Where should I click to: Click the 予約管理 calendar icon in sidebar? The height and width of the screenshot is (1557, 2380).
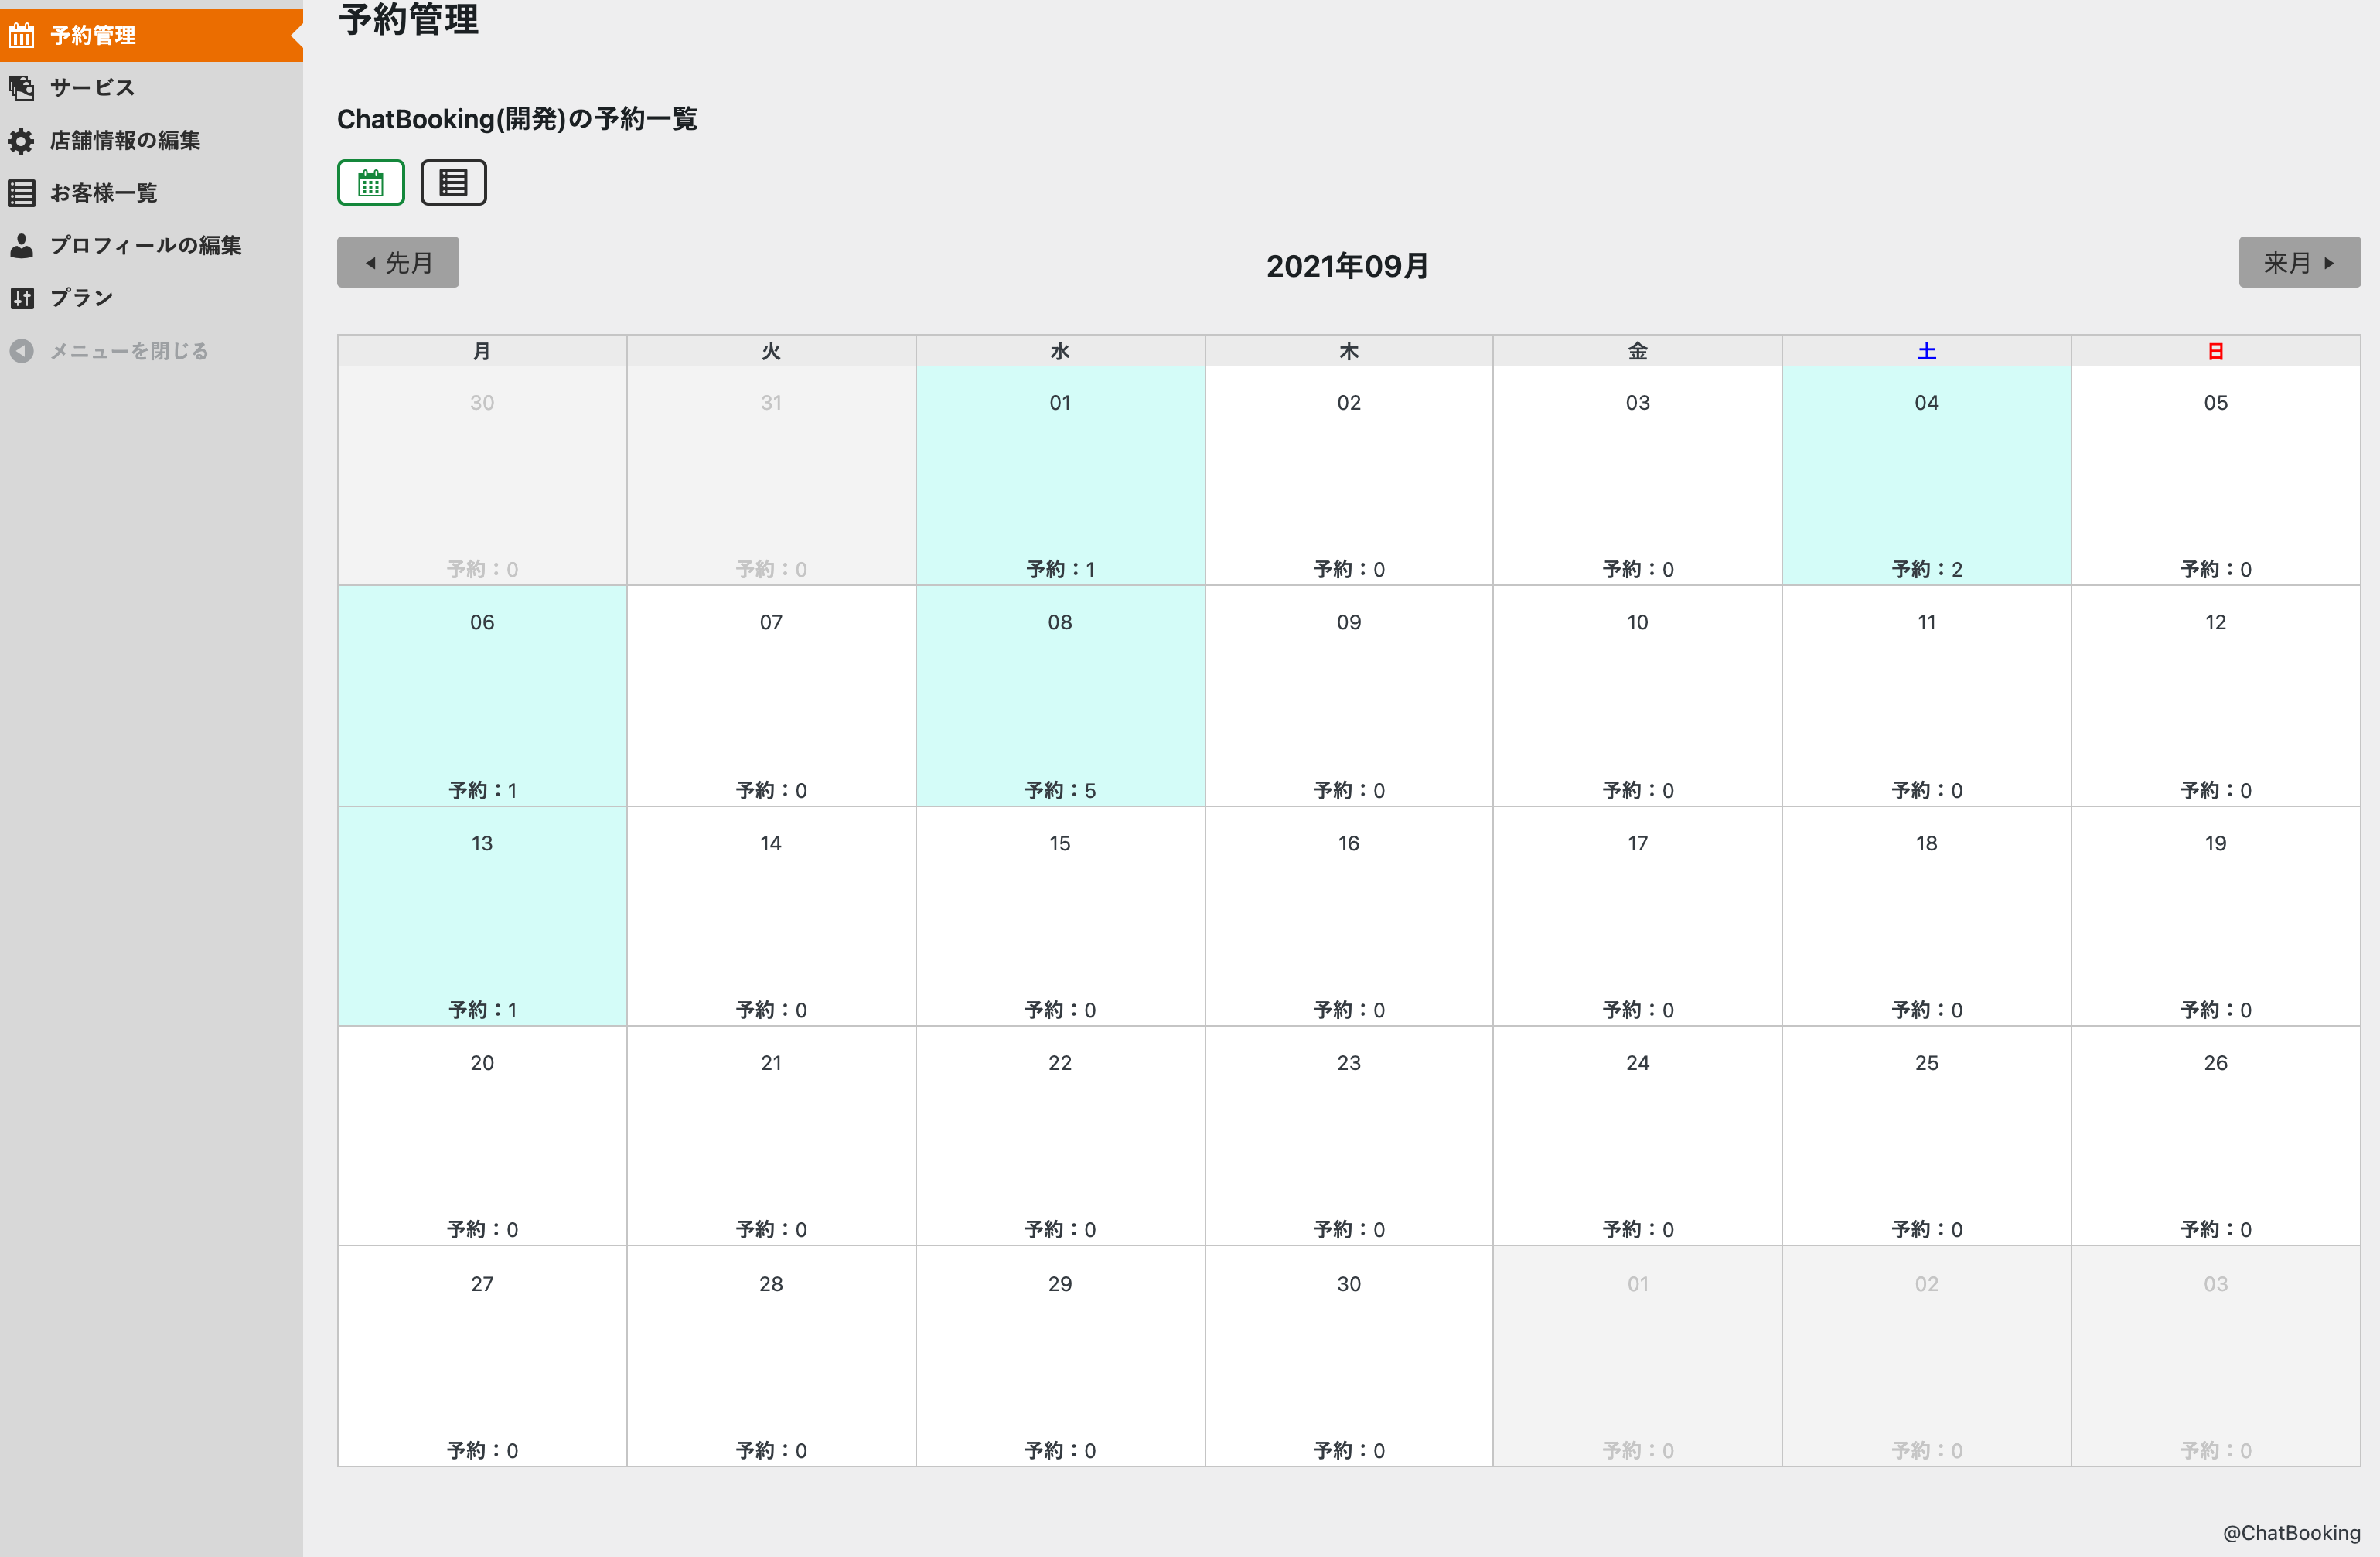[22, 36]
